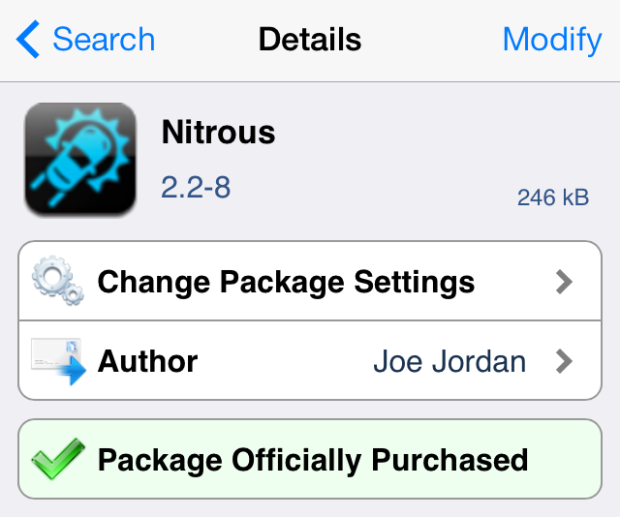
Task: Tap the Package Officially Purchased text
Action: 313,460
